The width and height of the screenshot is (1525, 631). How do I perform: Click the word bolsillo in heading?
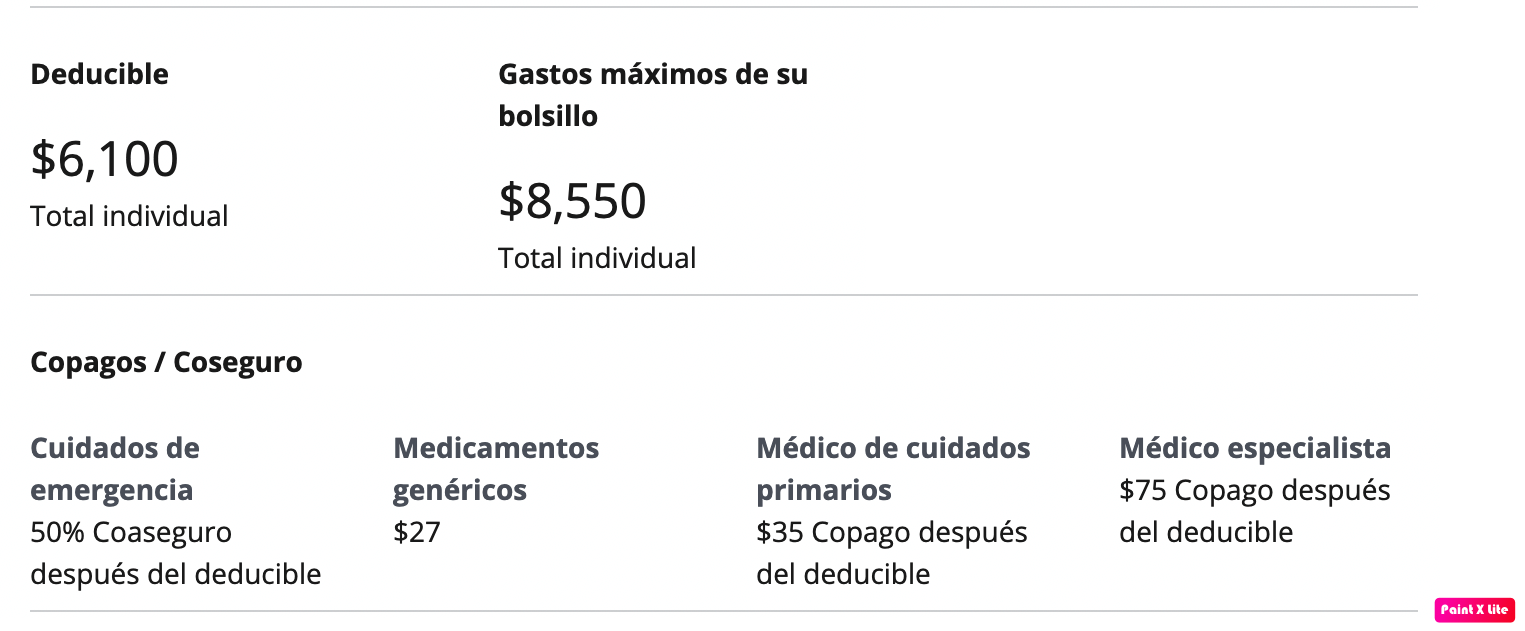548,116
